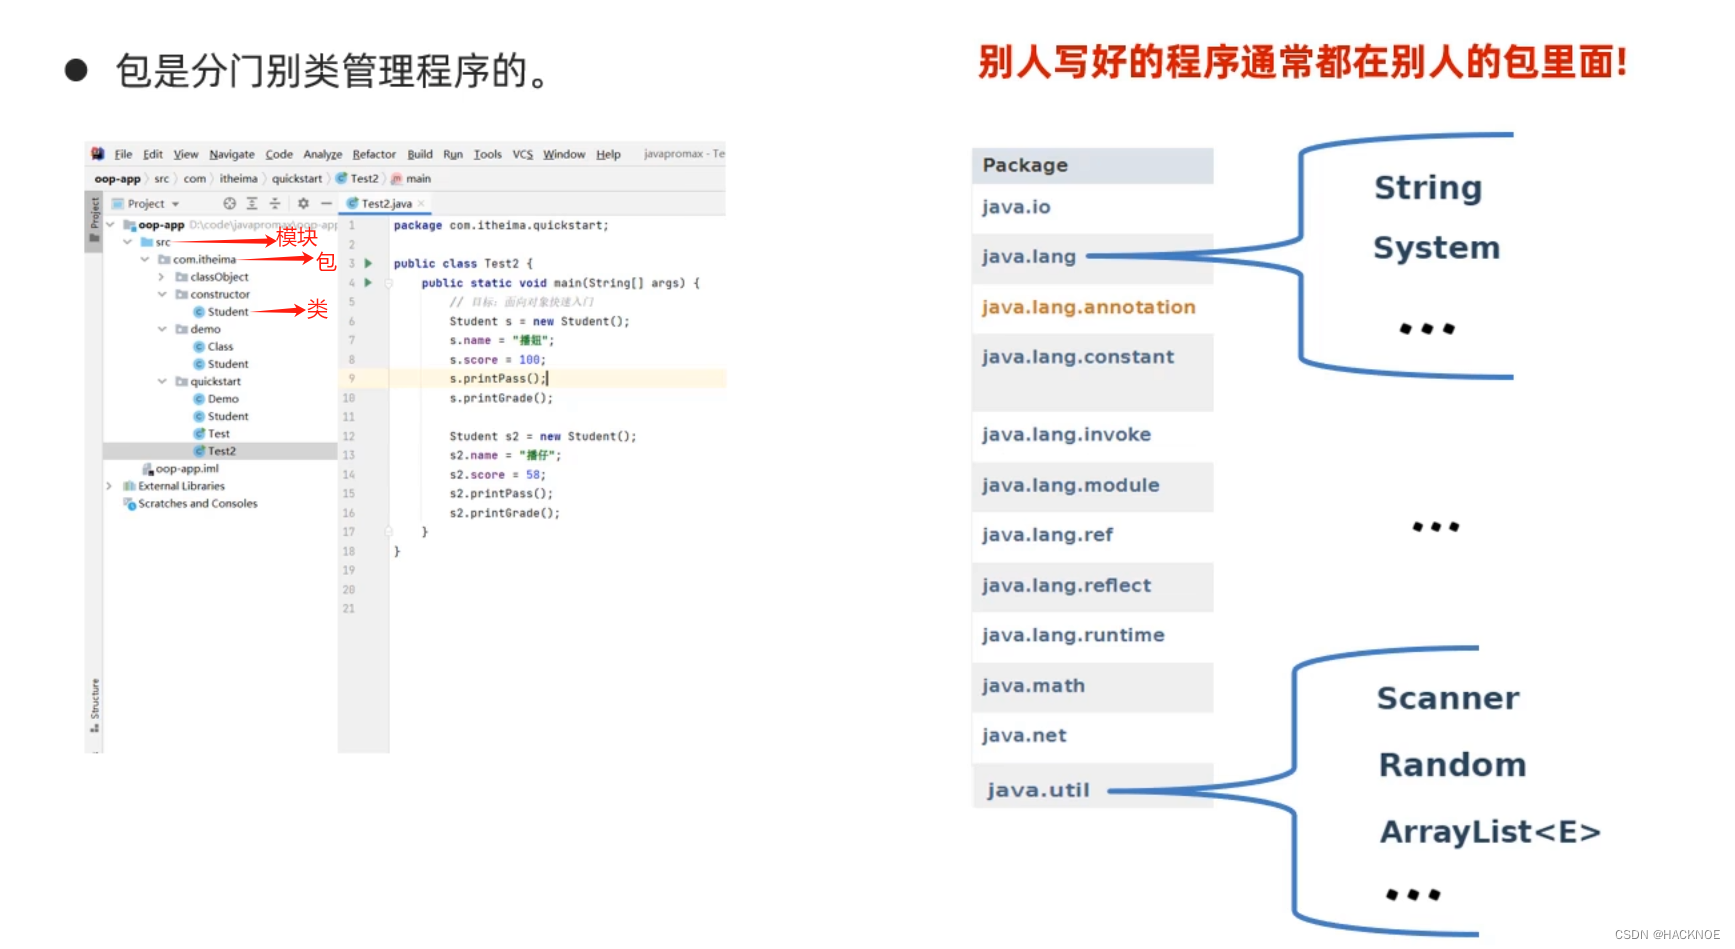Open the View menu

(x=185, y=155)
